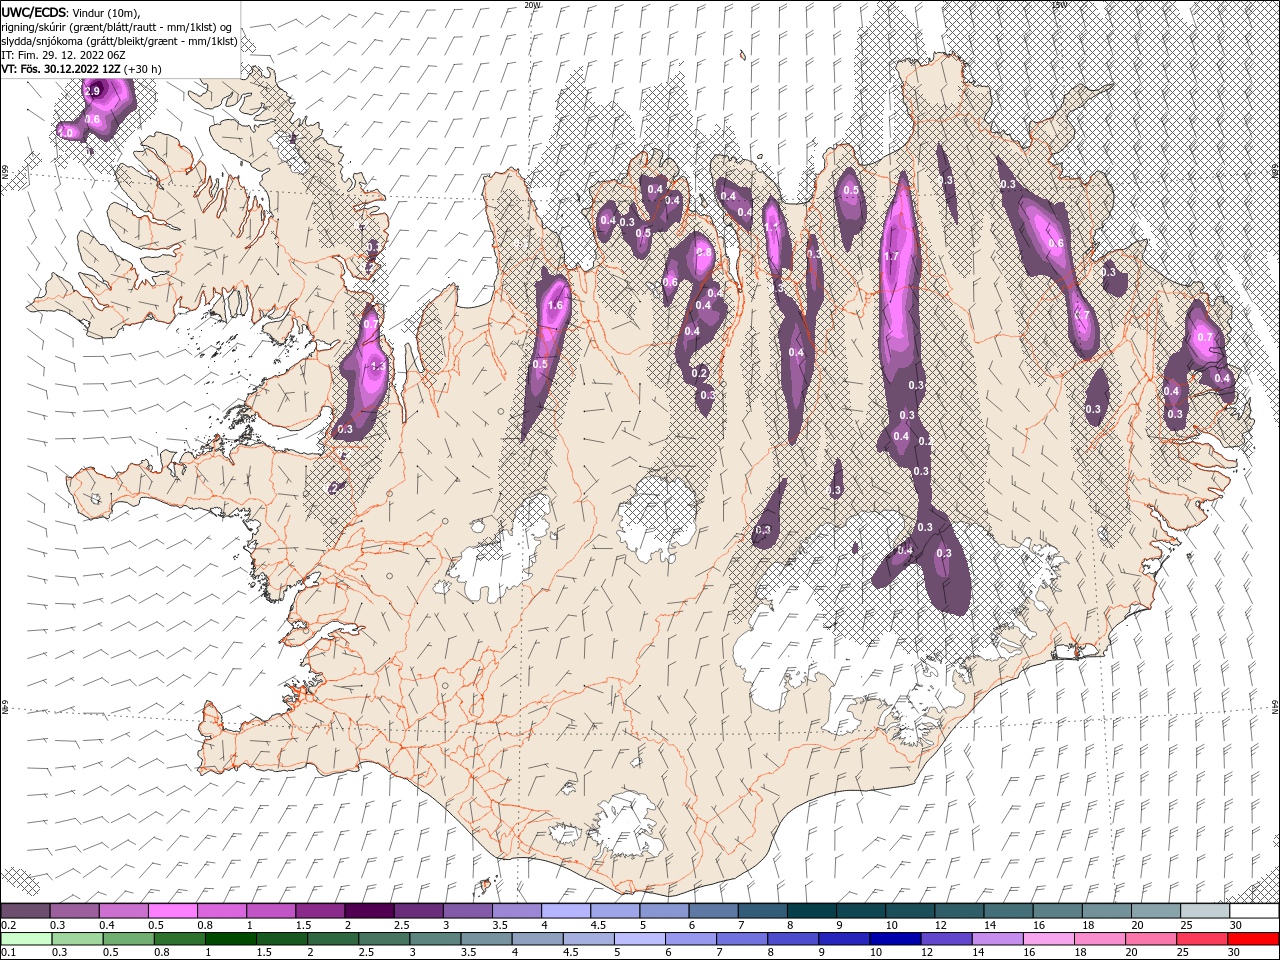Image resolution: width=1280 pixels, height=960 pixels.
Task: Click the 0.1 label under lower legend
Action: coord(8,953)
